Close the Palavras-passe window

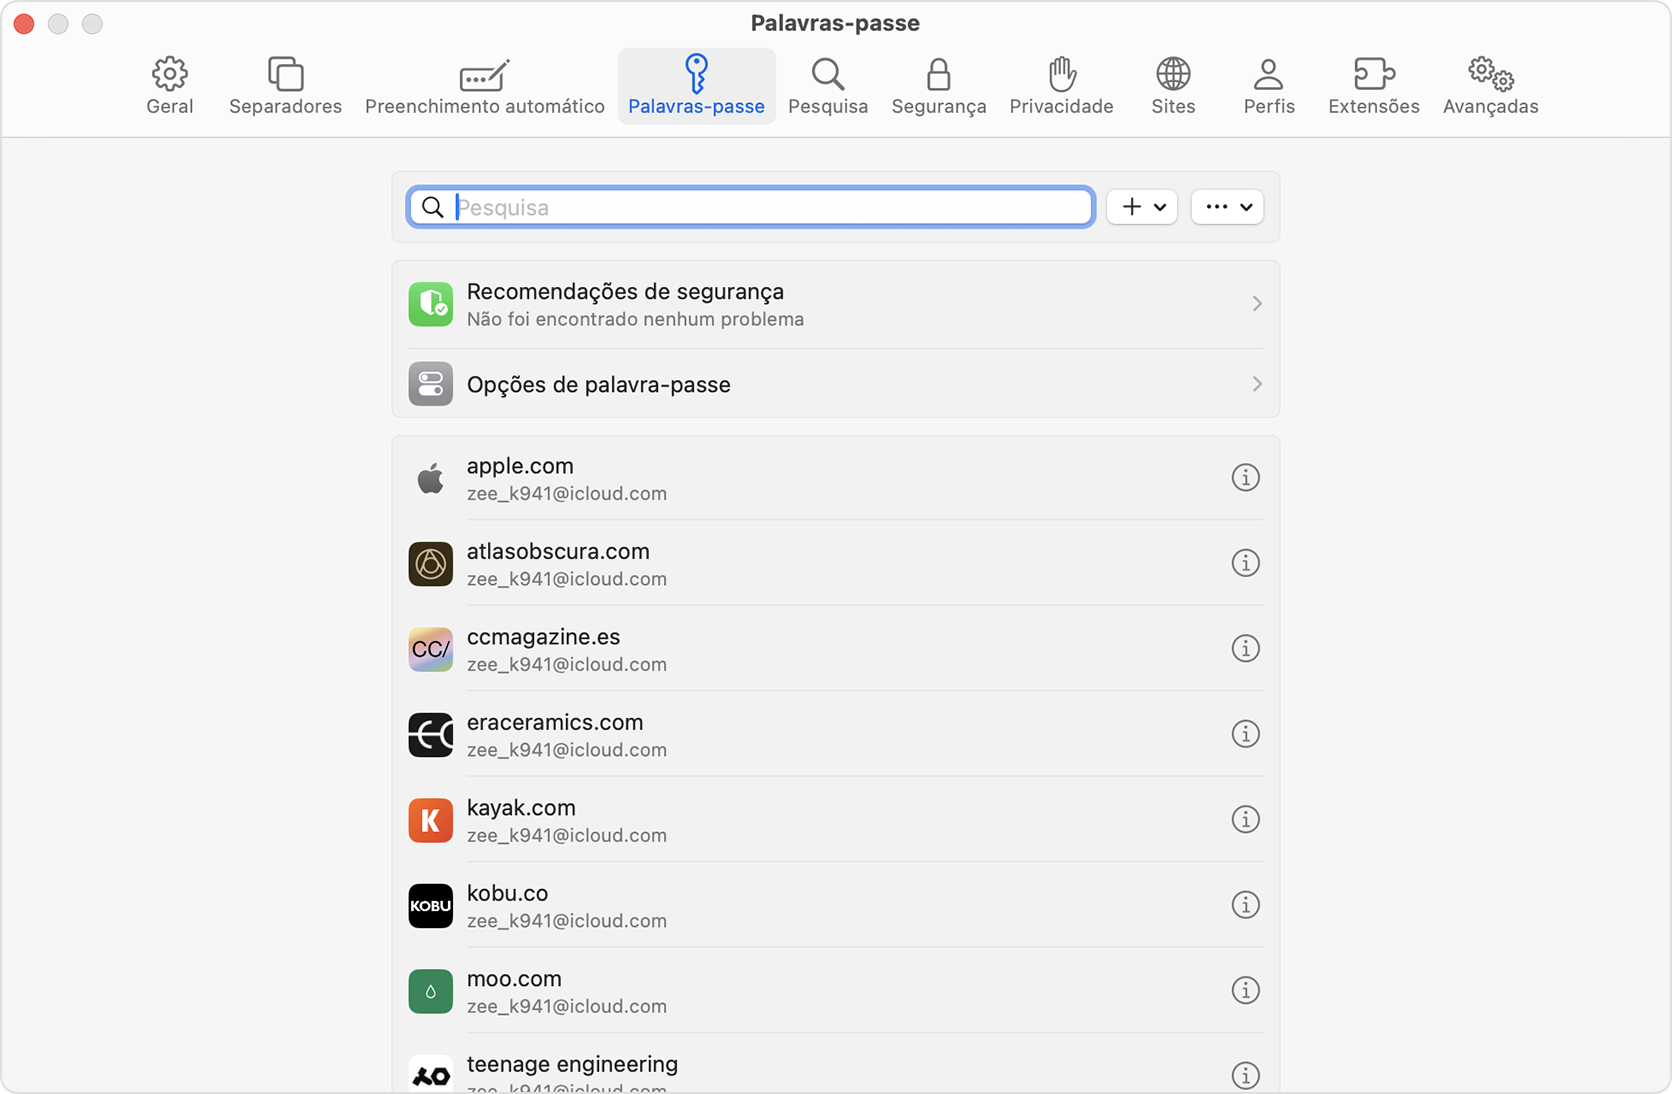(24, 23)
